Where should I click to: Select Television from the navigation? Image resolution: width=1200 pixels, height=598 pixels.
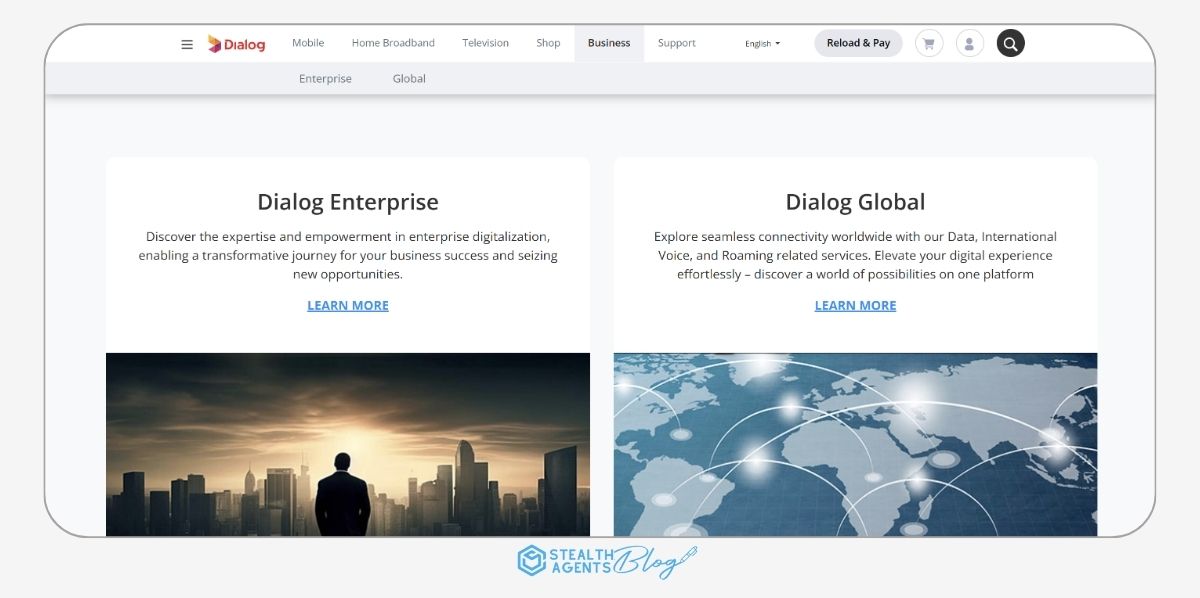click(485, 43)
